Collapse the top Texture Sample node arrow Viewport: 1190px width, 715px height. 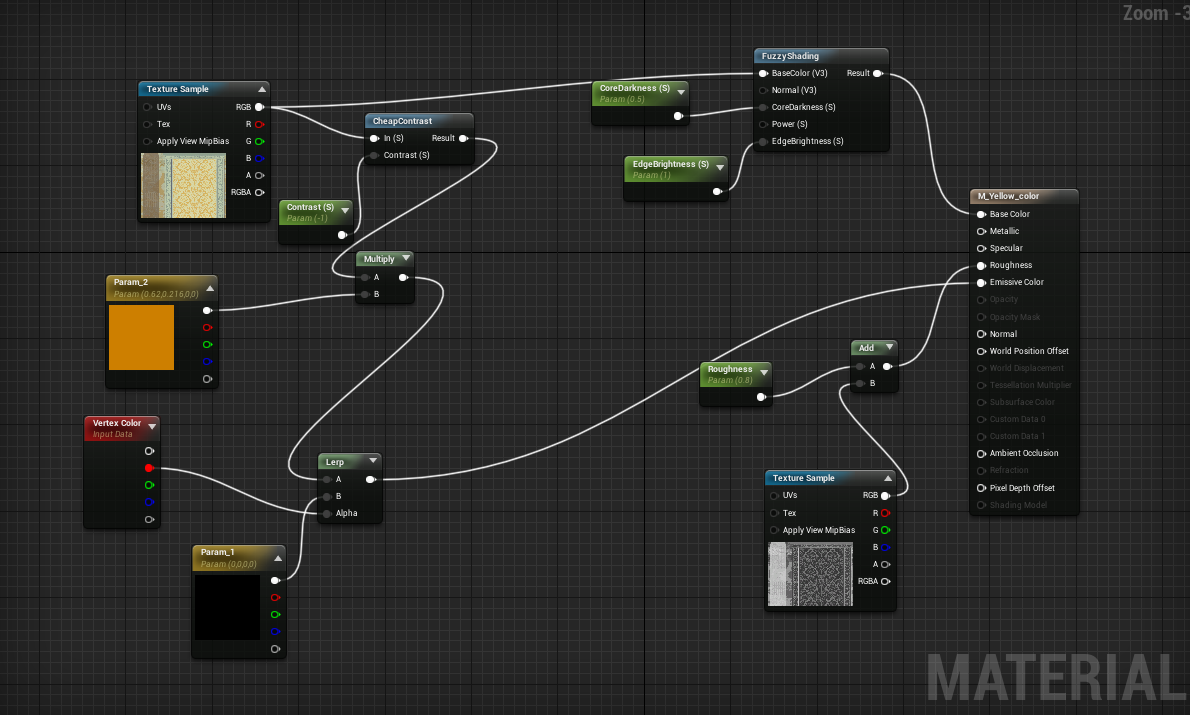click(262, 90)
